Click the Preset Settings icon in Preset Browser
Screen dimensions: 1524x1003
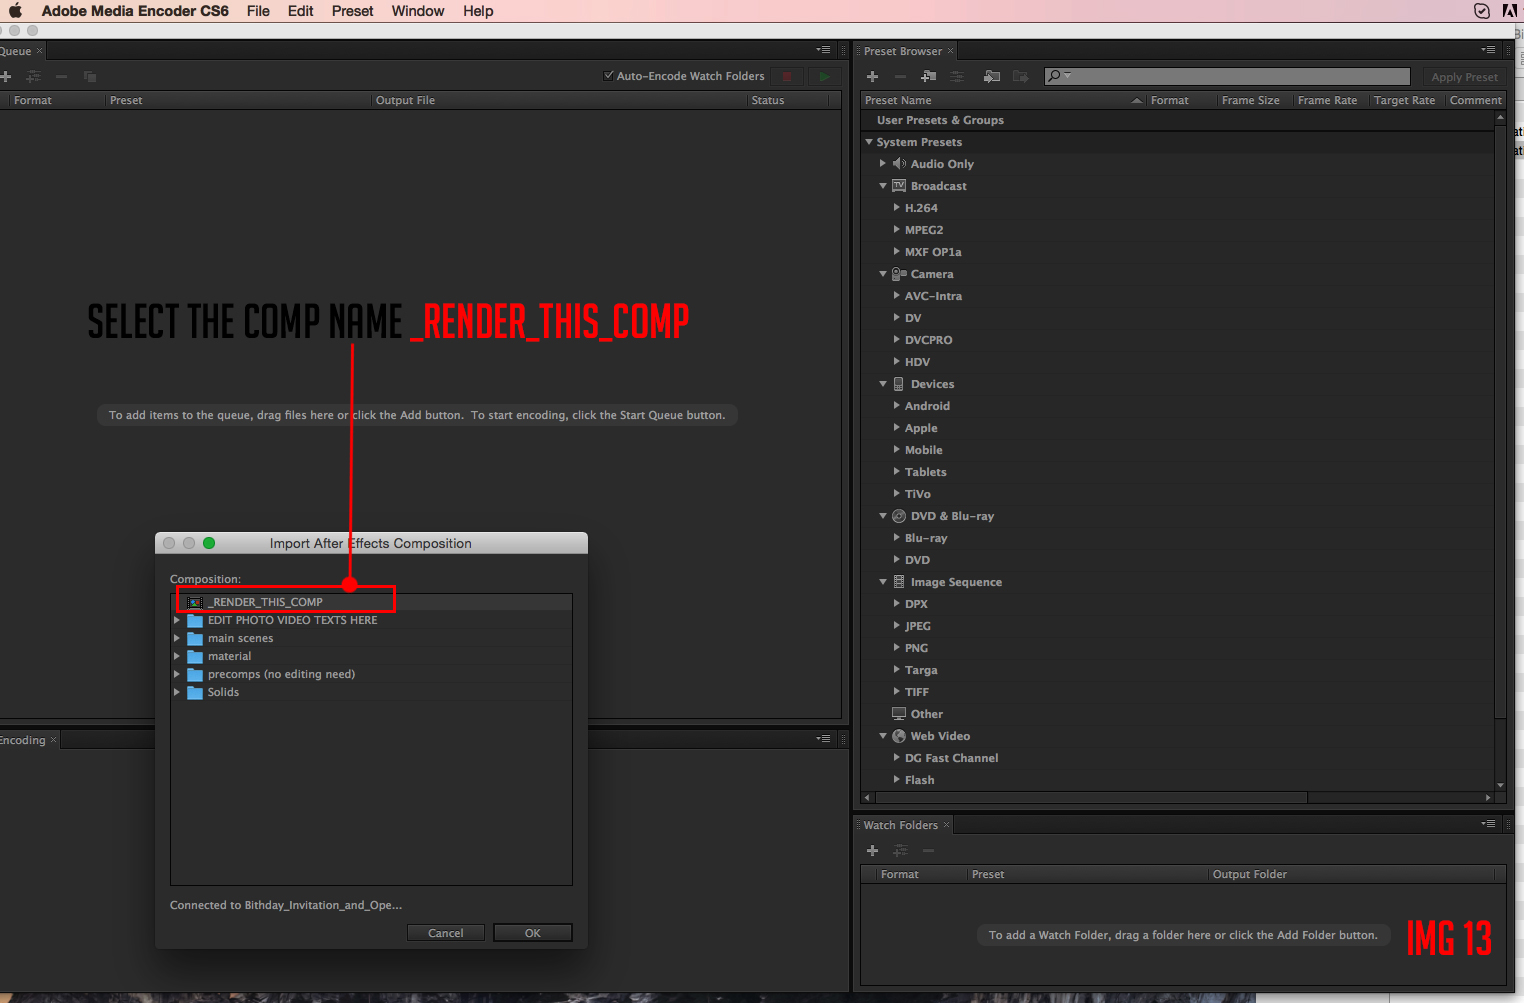957,77
